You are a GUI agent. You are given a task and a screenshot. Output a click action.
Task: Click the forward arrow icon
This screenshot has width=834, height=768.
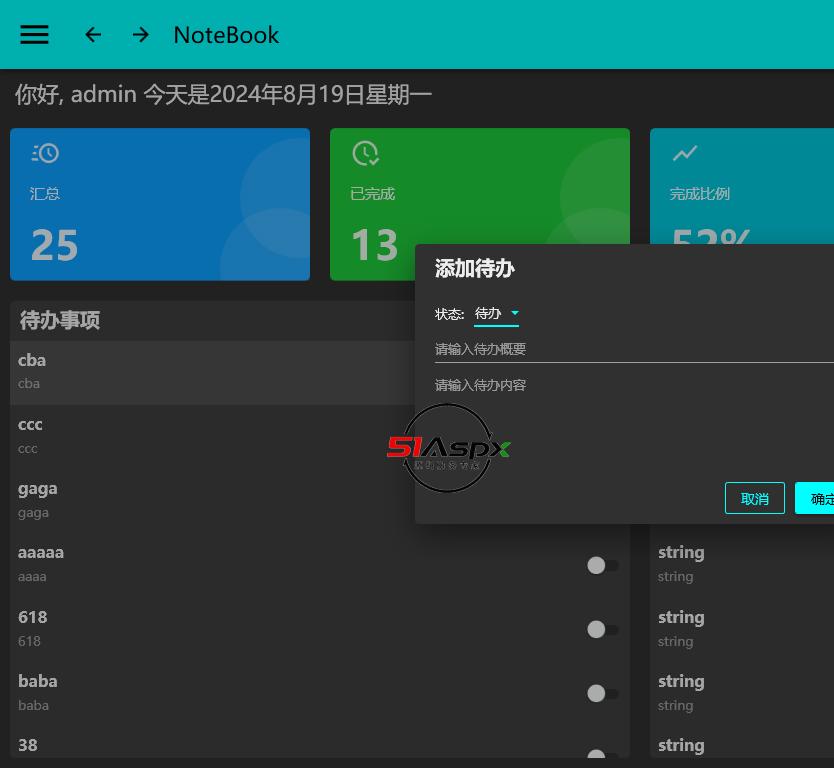tap(140, 34)
